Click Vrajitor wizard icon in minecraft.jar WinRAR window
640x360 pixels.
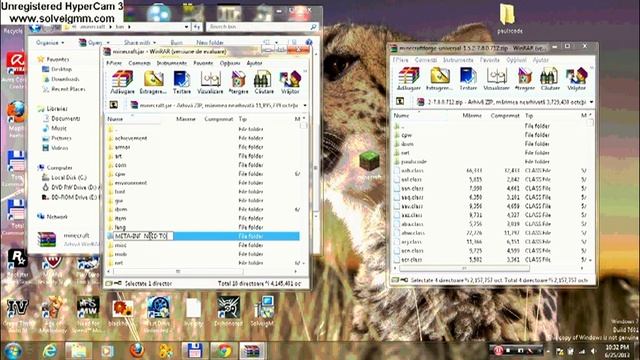tap(290, 82)
